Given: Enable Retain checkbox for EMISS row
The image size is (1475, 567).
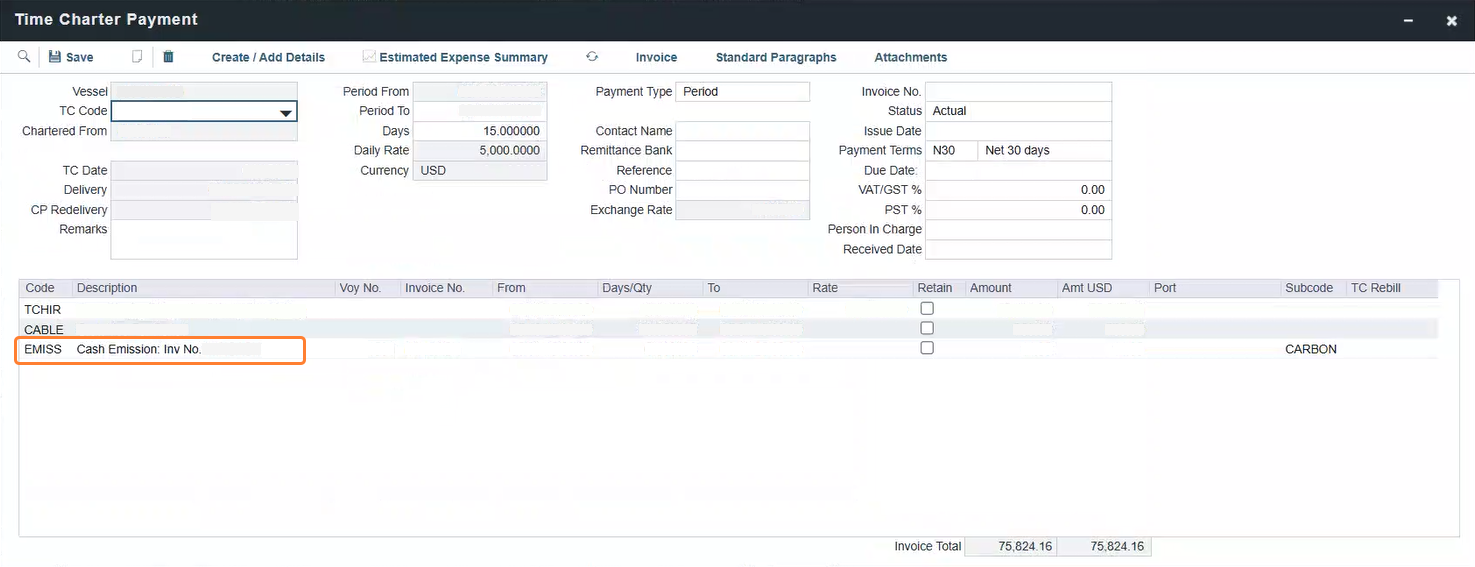Looking at the screenshot, I should 927,348.
